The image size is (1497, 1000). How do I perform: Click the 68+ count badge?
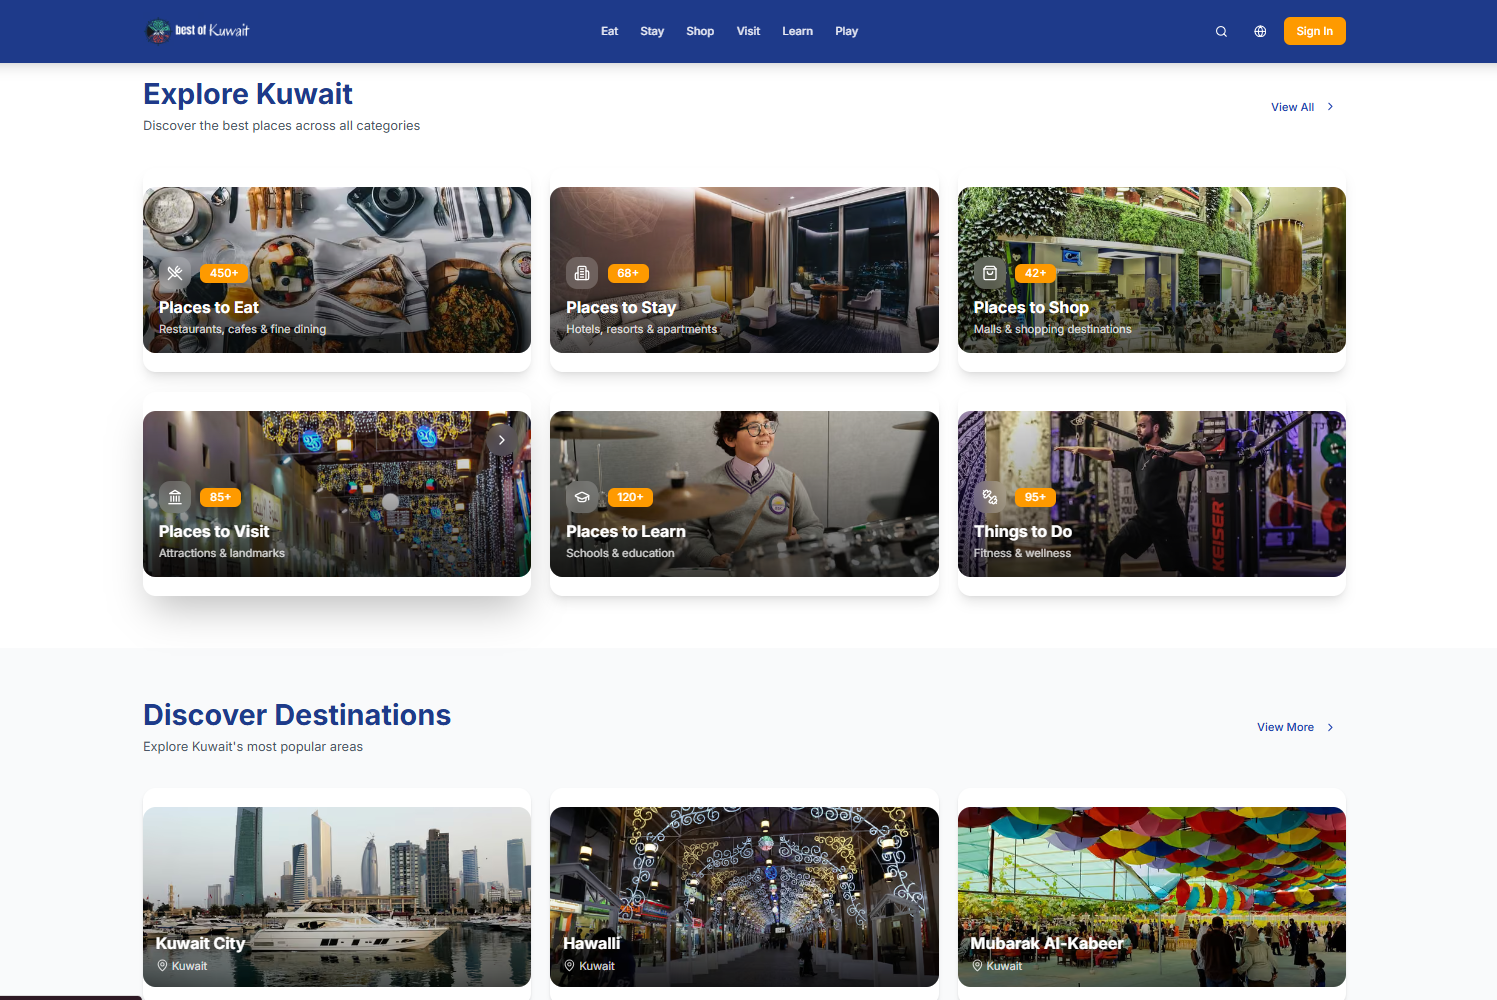coord(628,273)
